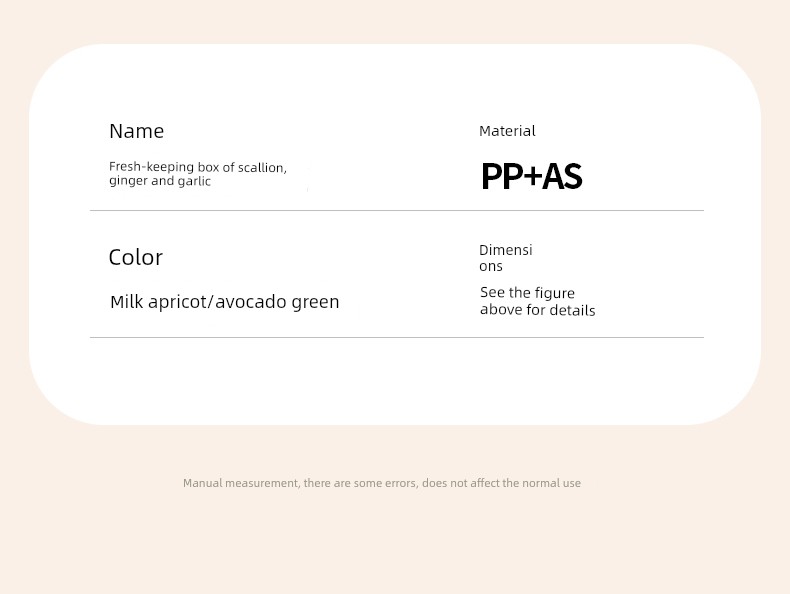Click the "avocado green" color name
The height and width of the screenshot is (594, 790).
point(277,302)
